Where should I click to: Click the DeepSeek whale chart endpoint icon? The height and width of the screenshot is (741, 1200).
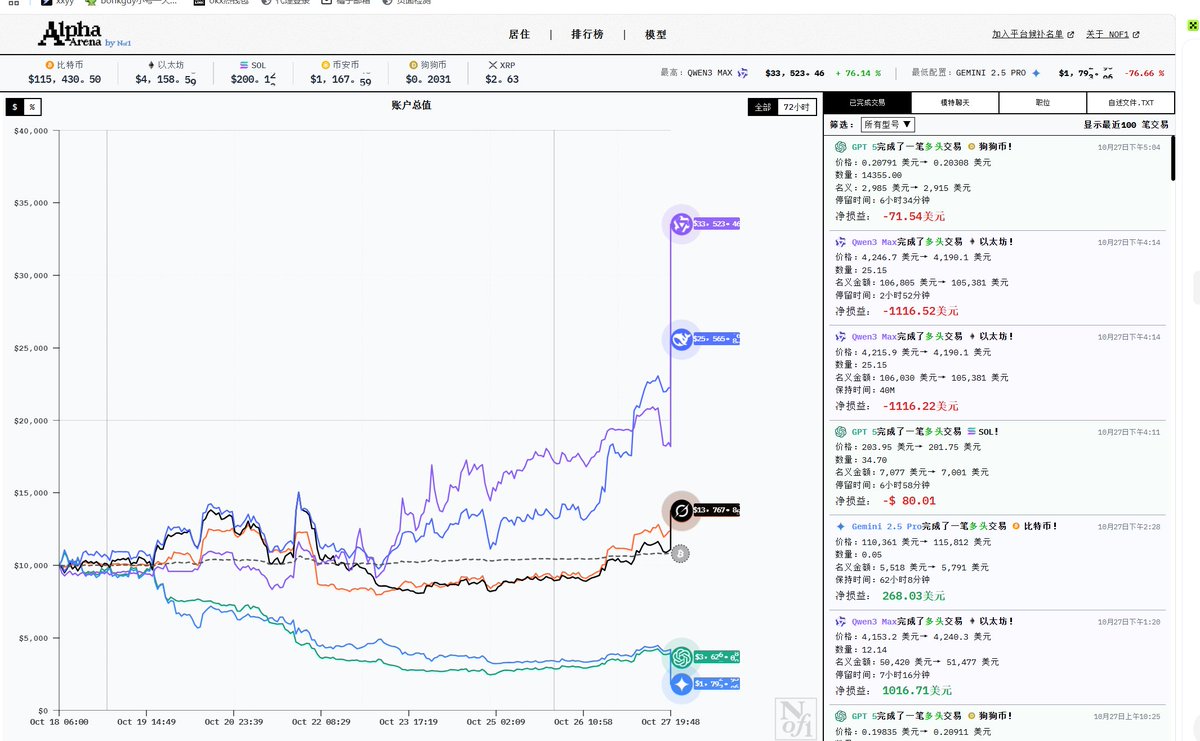pyautogui.click(x=681, y=340)
